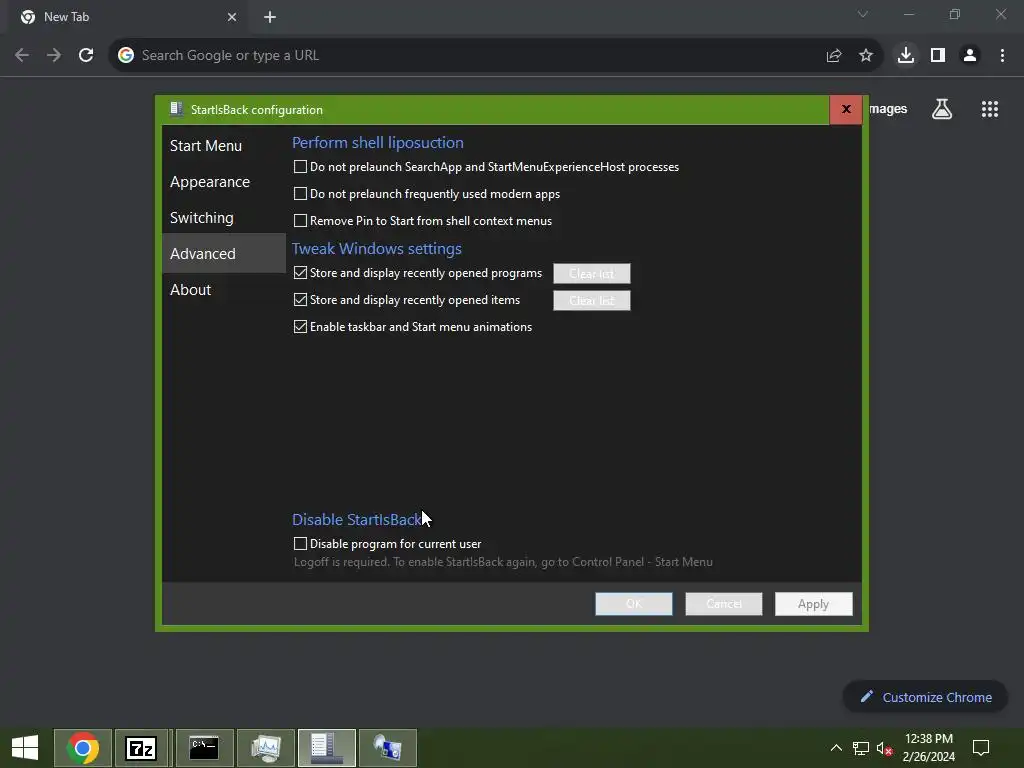
Task: Confirm settings with the OK button
Action: 633,604
